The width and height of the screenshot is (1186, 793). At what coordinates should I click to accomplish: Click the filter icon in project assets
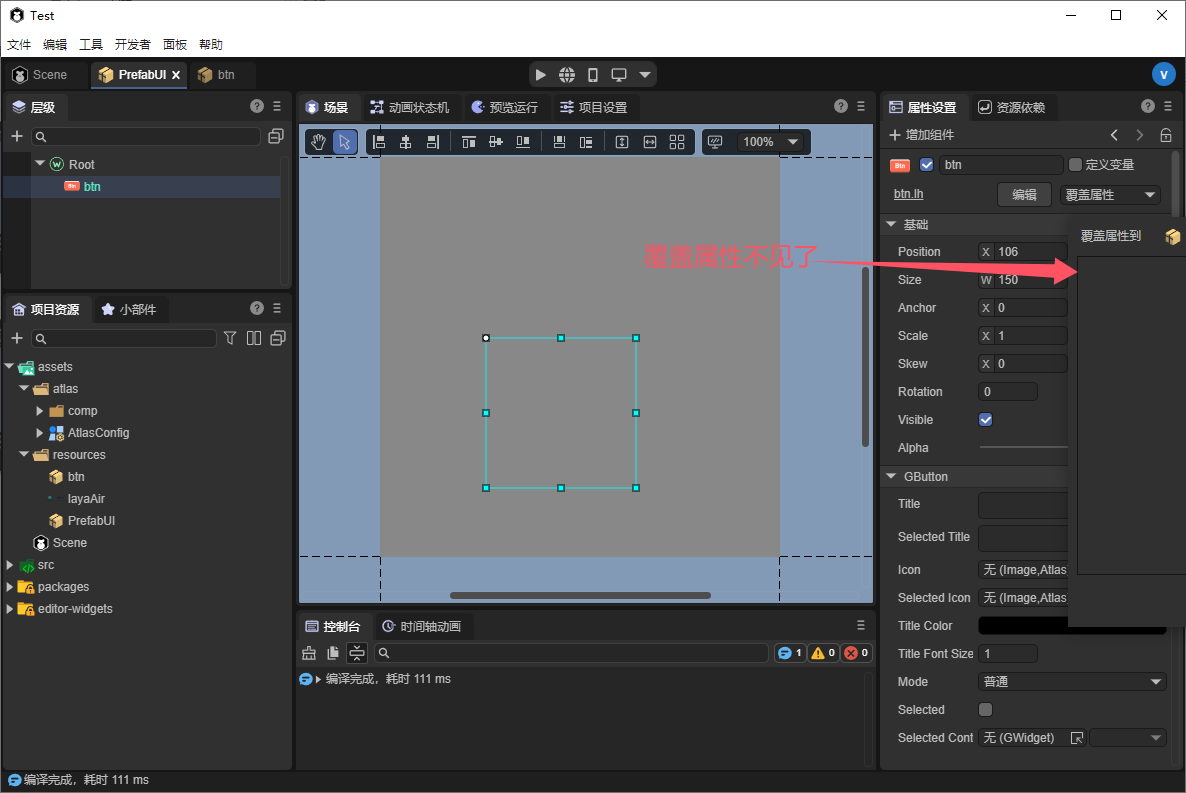click(230, 338)
